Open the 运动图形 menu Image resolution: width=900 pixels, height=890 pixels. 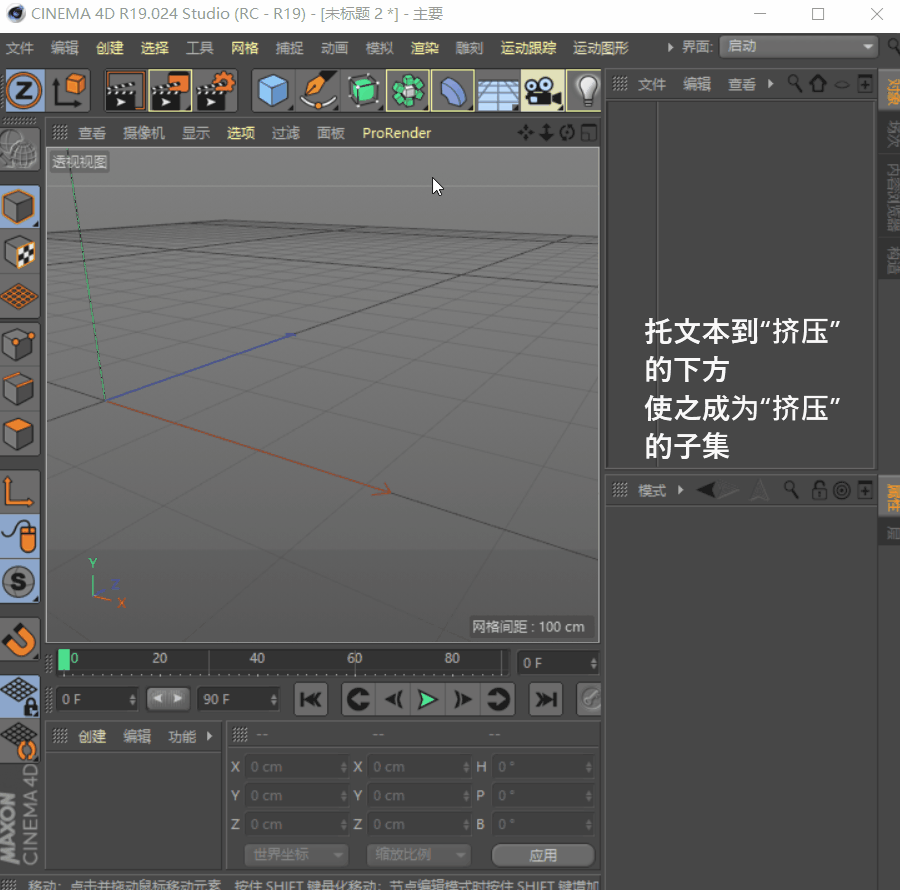point(601,48)
